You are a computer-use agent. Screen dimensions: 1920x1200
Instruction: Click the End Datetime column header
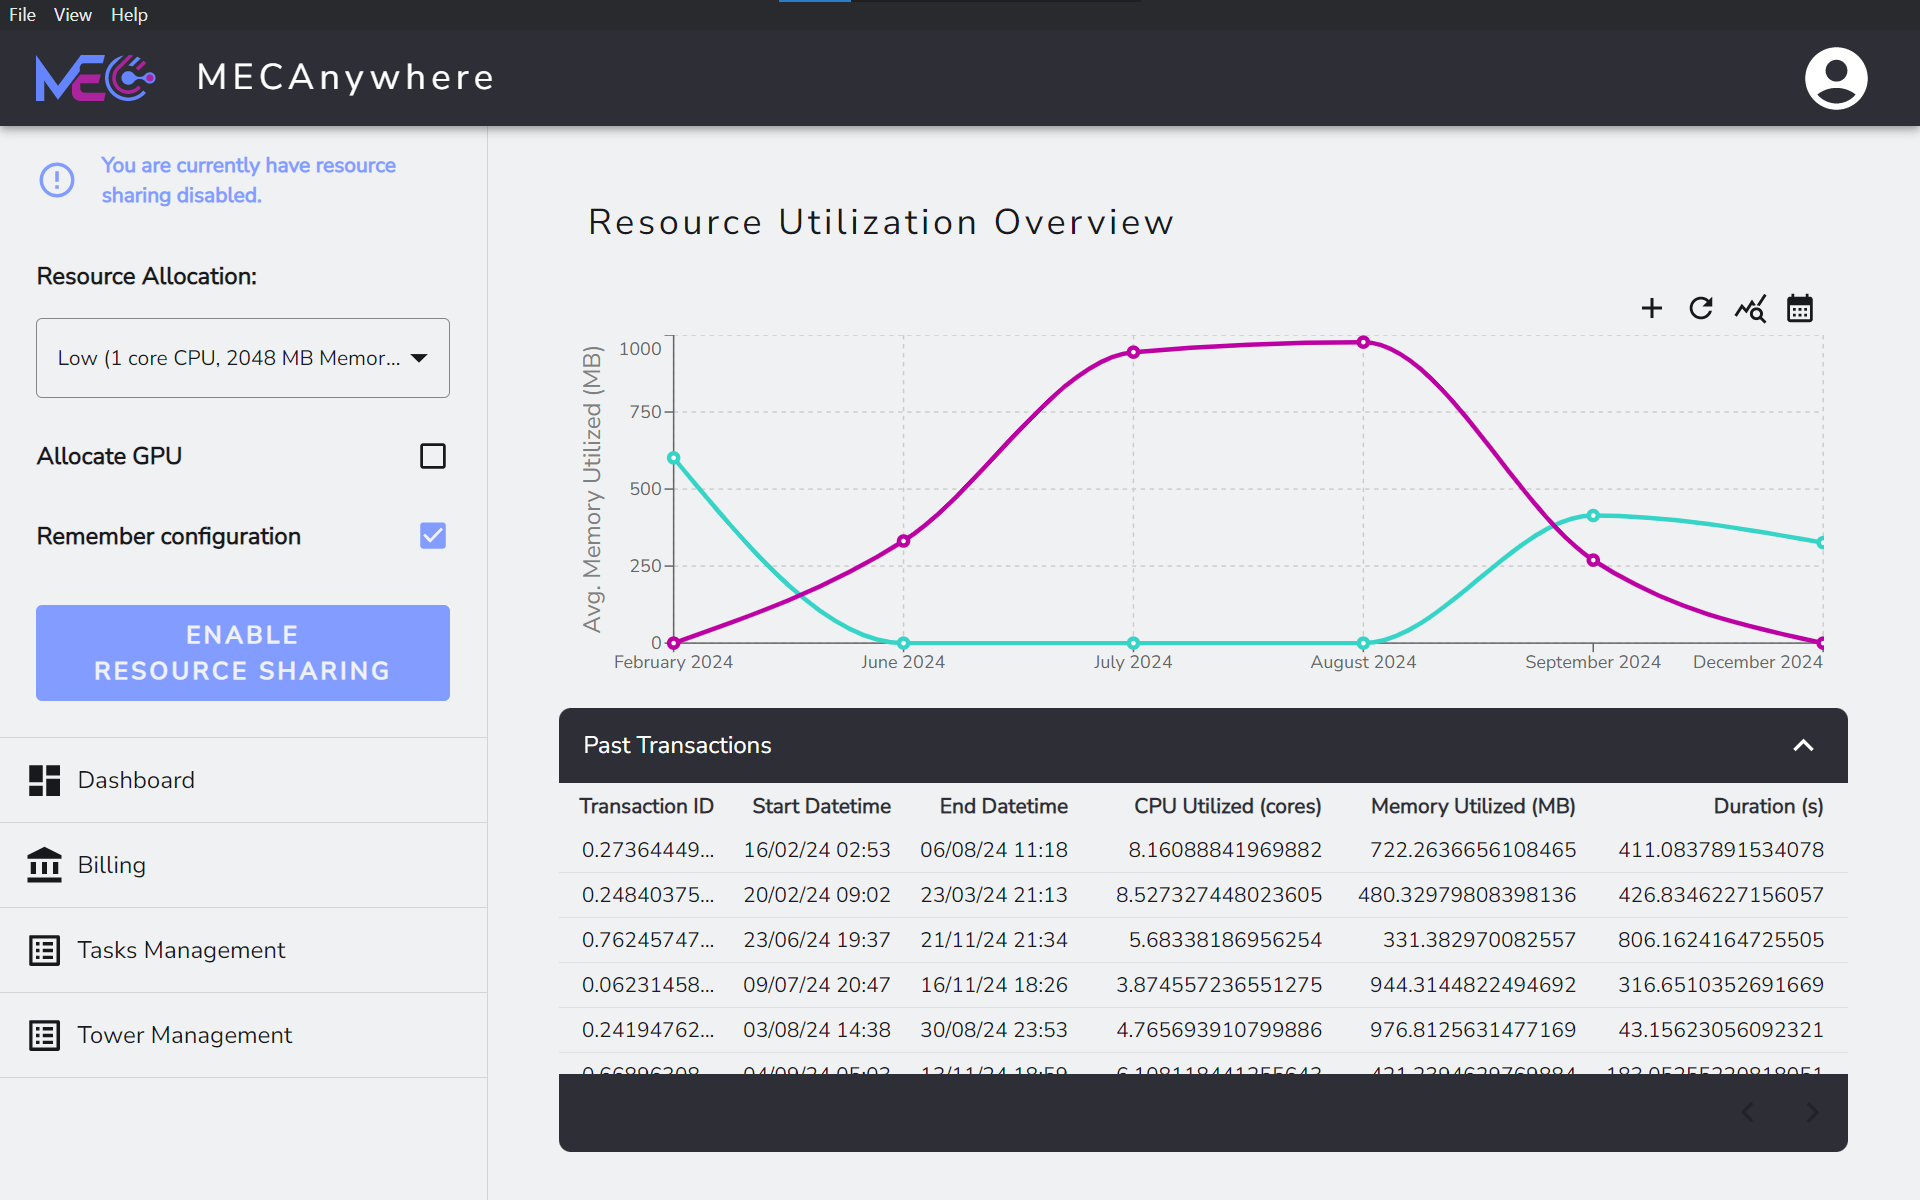[x=1003, y=806]
